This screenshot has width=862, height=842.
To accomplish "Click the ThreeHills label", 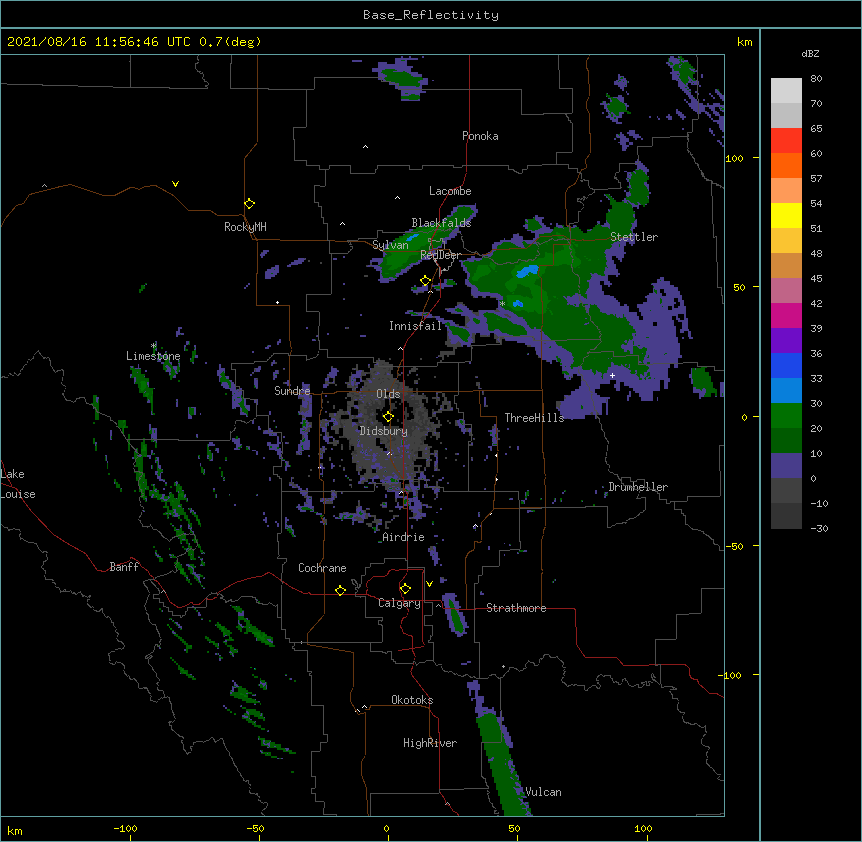I will 535,418.
